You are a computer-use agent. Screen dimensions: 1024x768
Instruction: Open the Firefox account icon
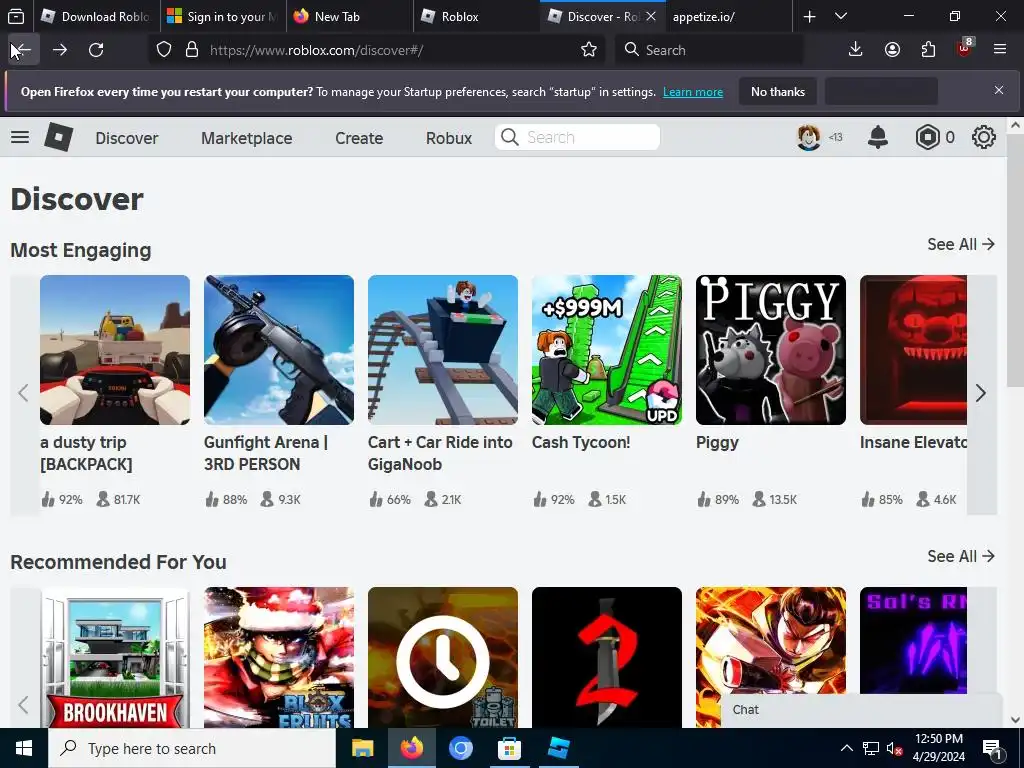click(892, 50)
